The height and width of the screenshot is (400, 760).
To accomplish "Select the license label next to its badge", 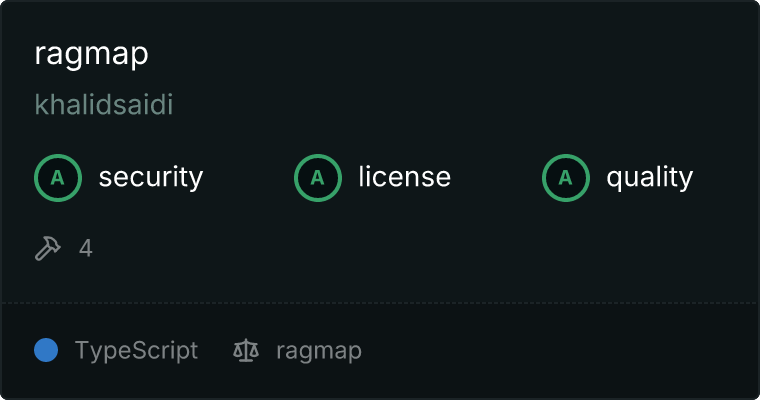I will pyautogui.click(x=405, y=176).
